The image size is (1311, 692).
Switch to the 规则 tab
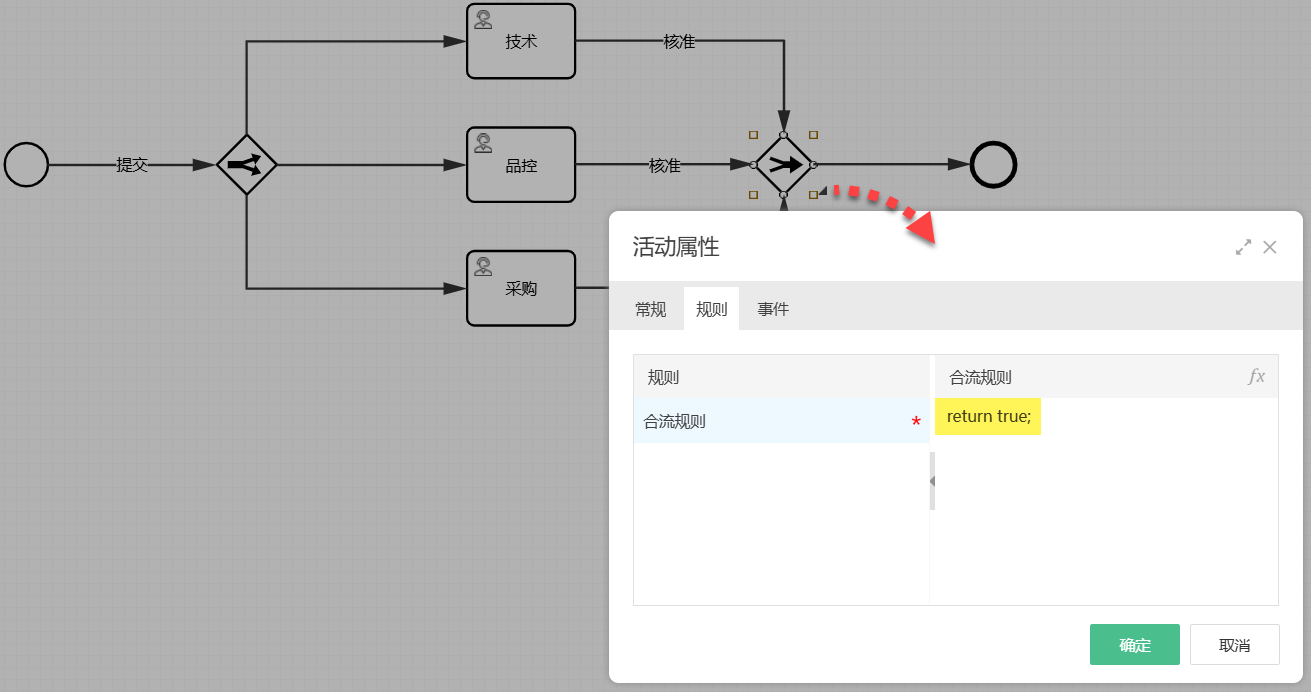click(711, 309)
